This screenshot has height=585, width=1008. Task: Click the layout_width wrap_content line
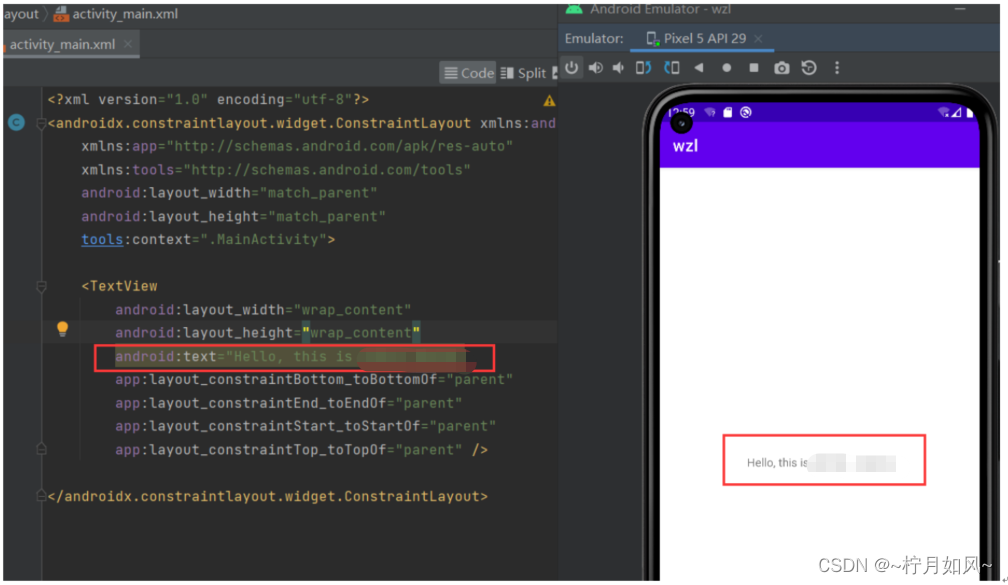pos(263,310)
